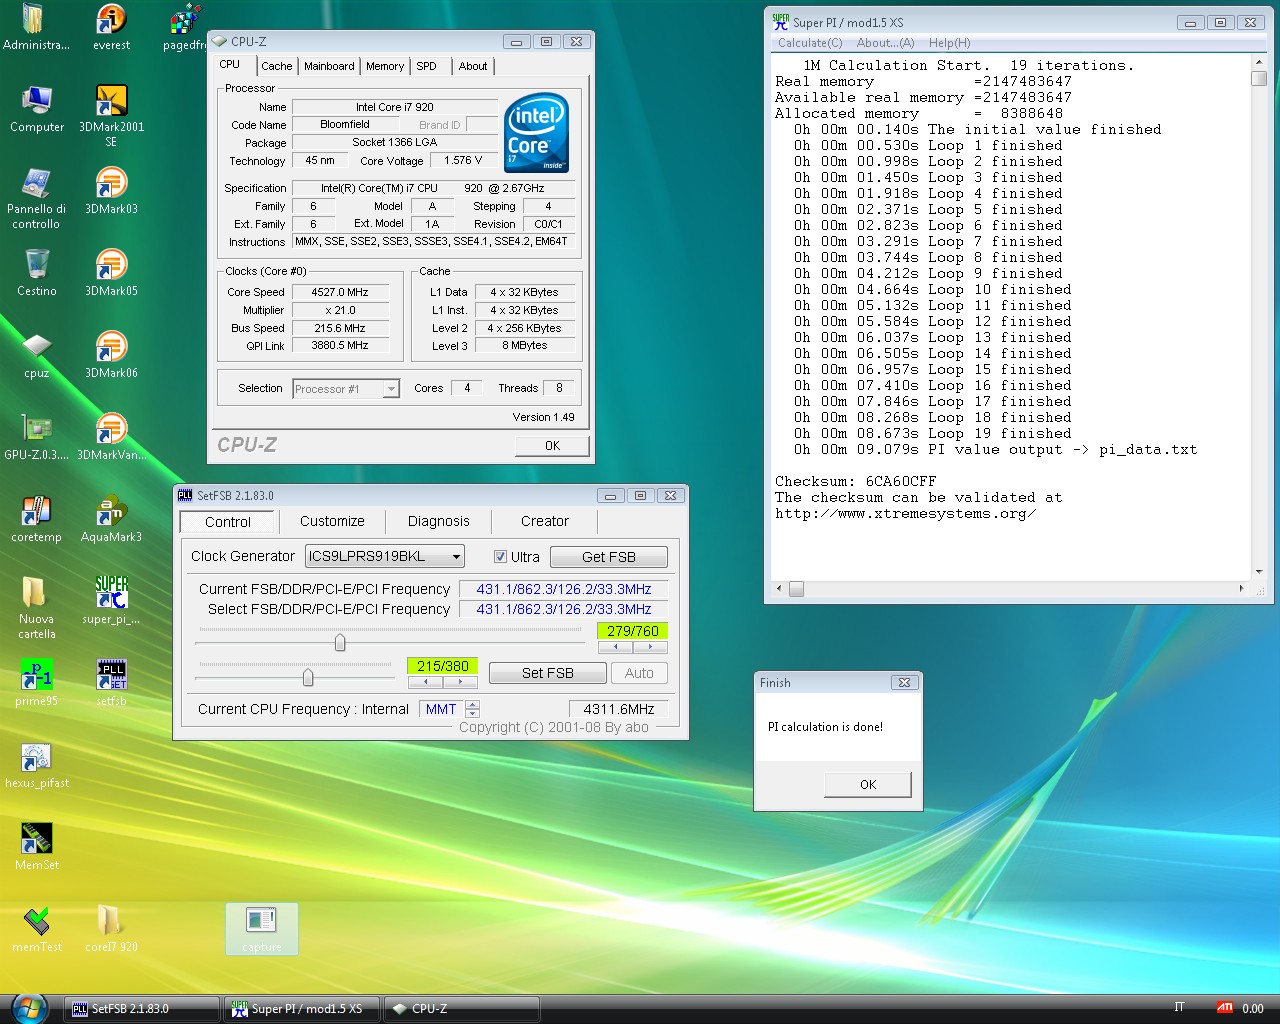Increase the MMT spinner value
1280x1024 pixels.
pos(473,704)
